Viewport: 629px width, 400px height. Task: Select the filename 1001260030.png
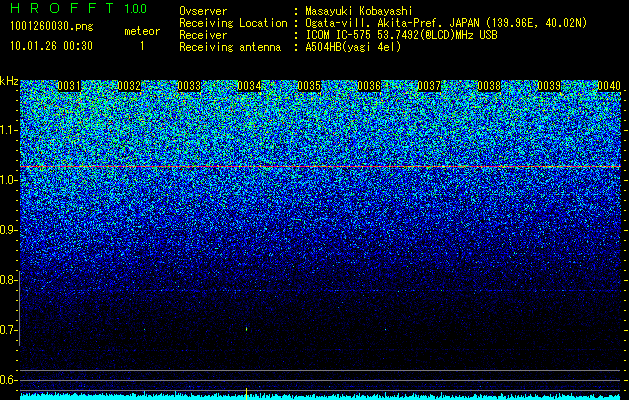point(51,27)
